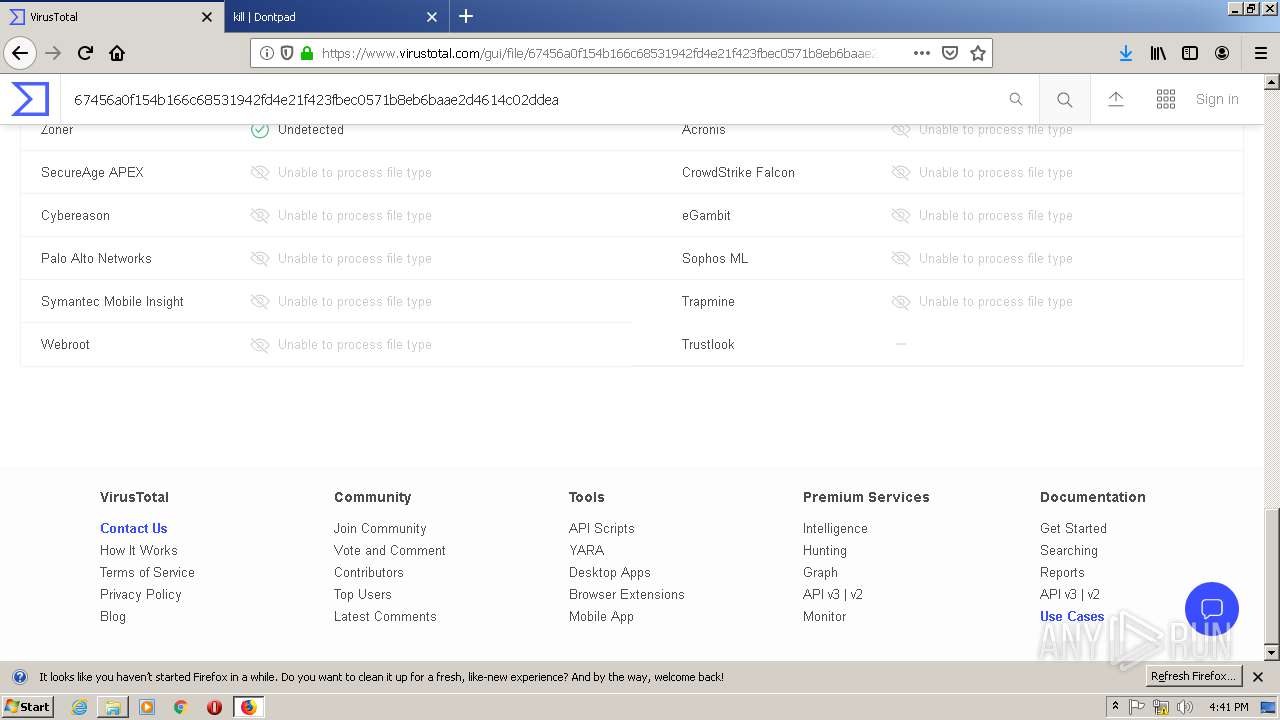This screenshot has height=720, width=1280.
Task: Open the Graph link
Action: pyautogui.click(x=820, y=572)
